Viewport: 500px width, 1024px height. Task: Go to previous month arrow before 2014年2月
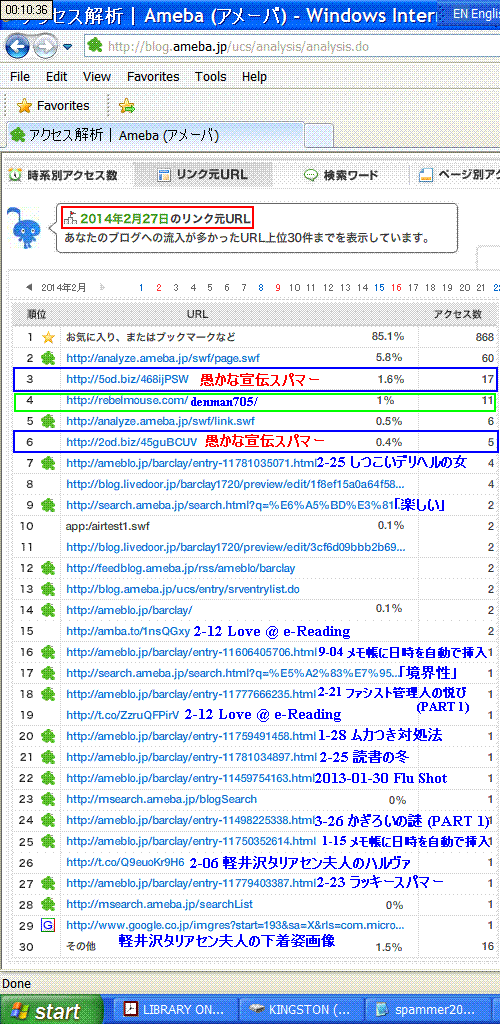coord(28,287)
